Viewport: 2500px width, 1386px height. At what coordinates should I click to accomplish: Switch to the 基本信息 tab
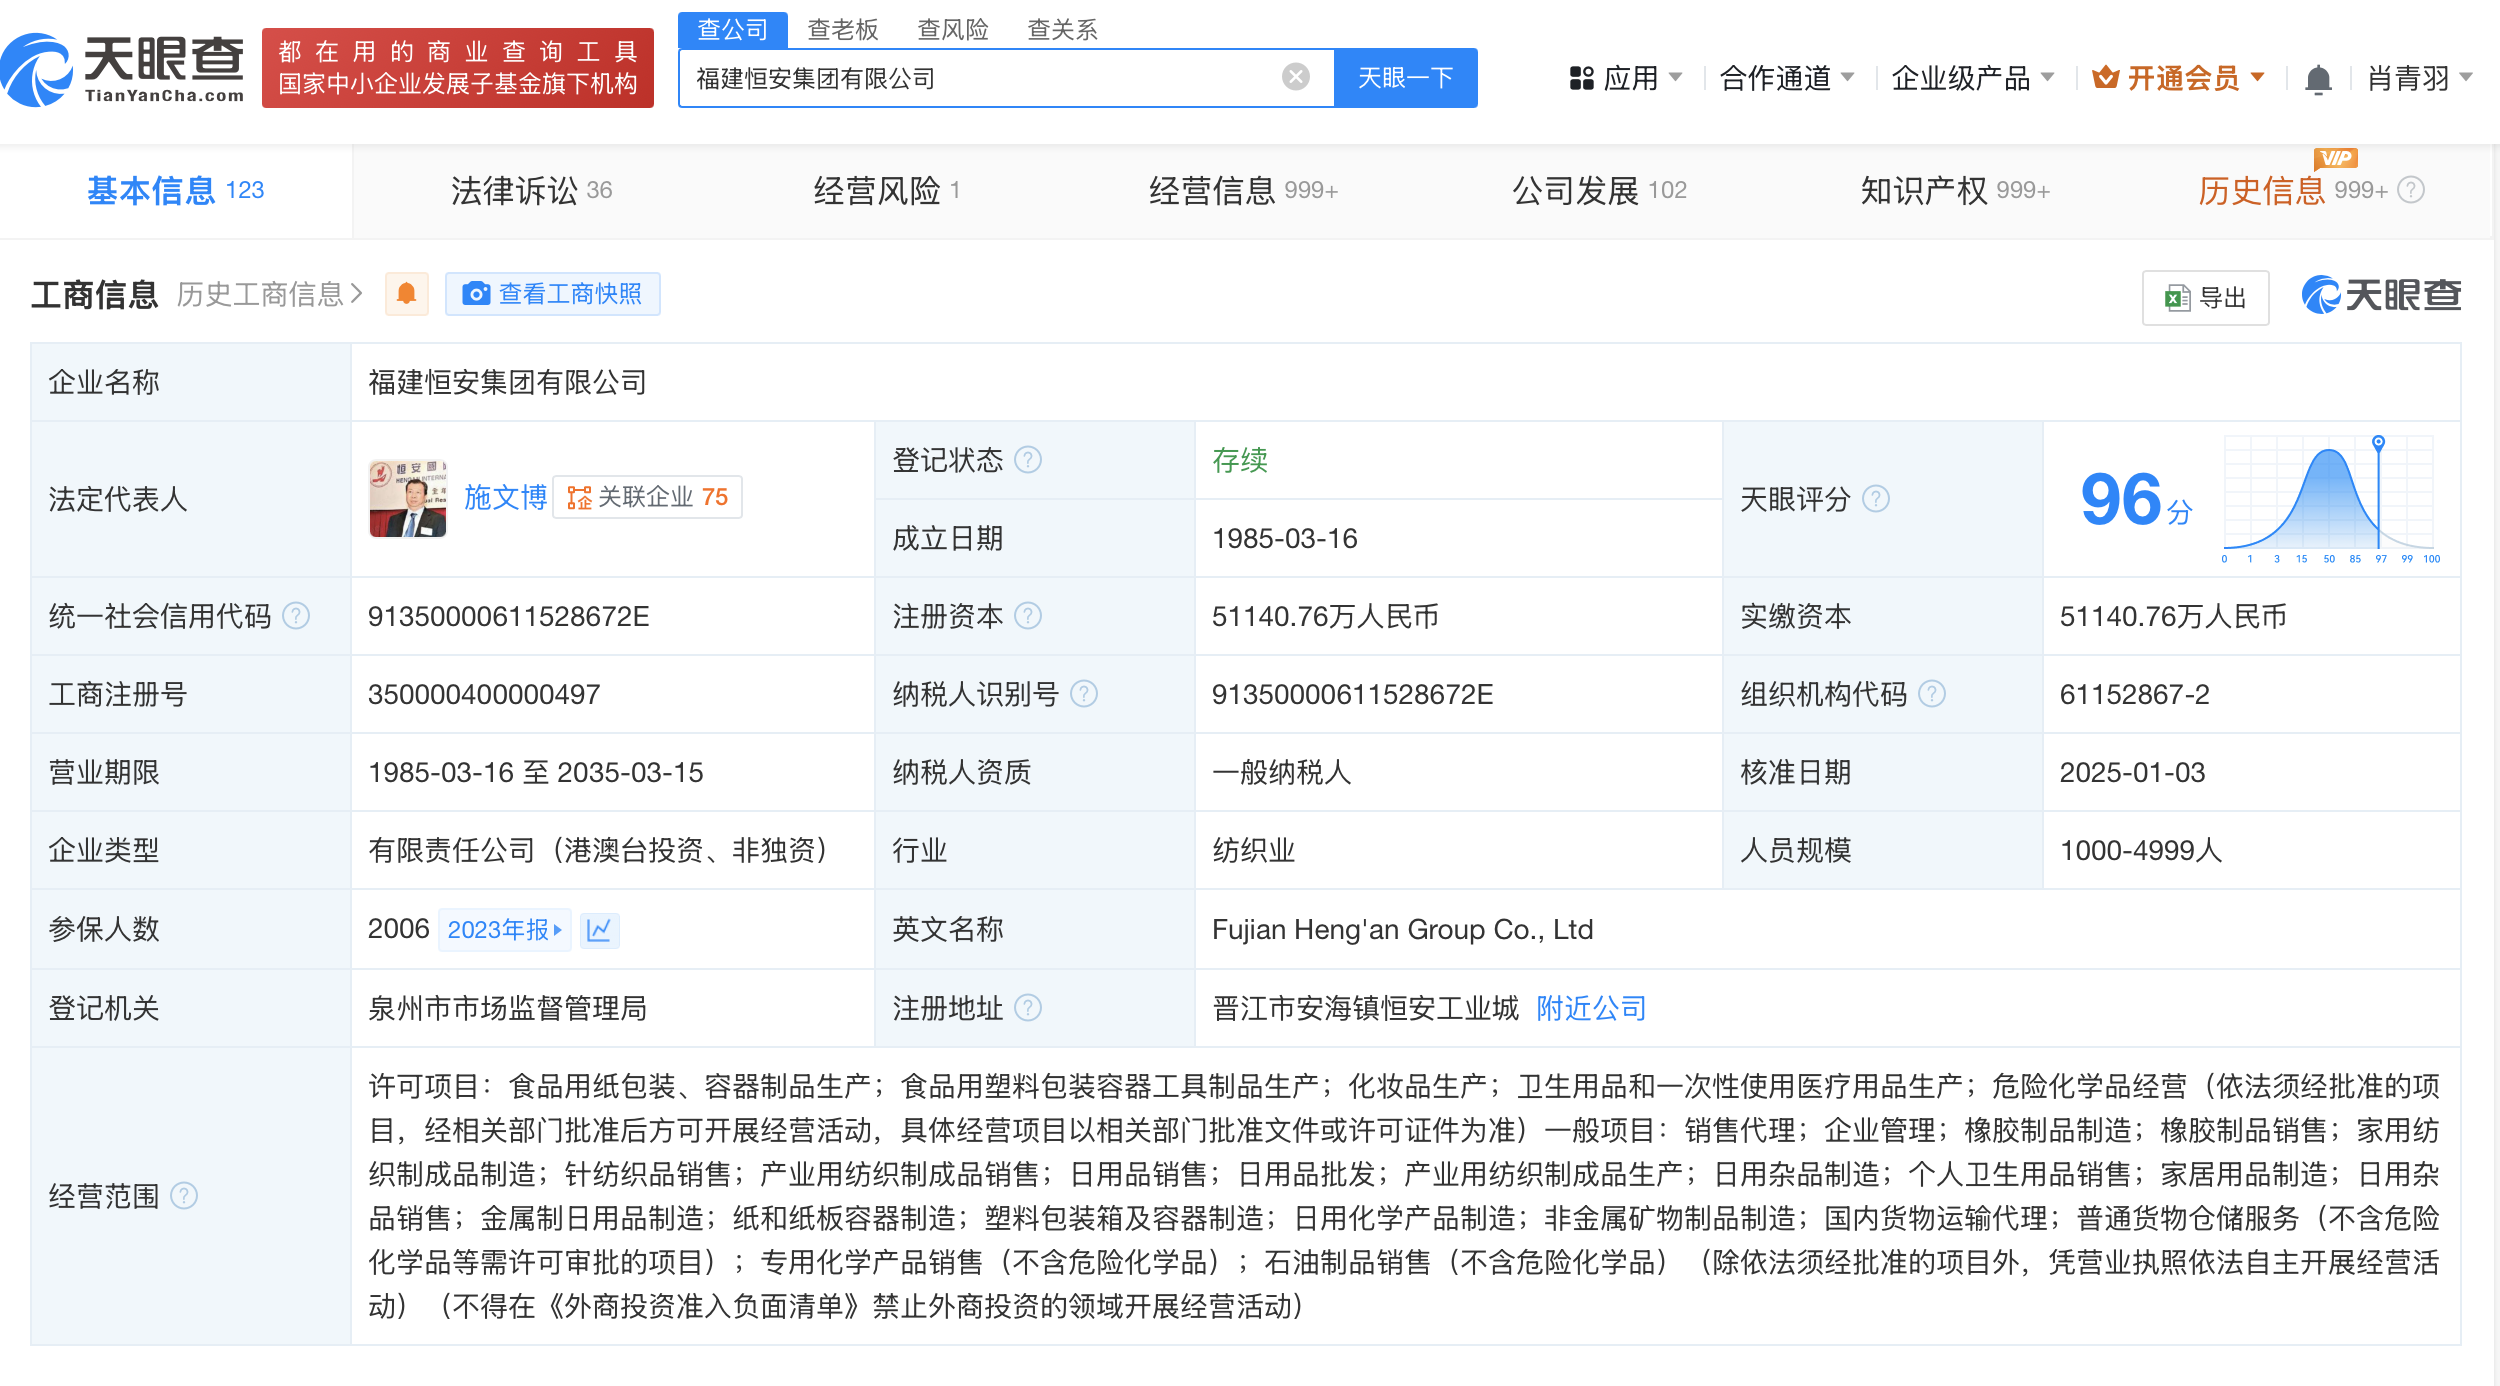click(x=175, y=190)
